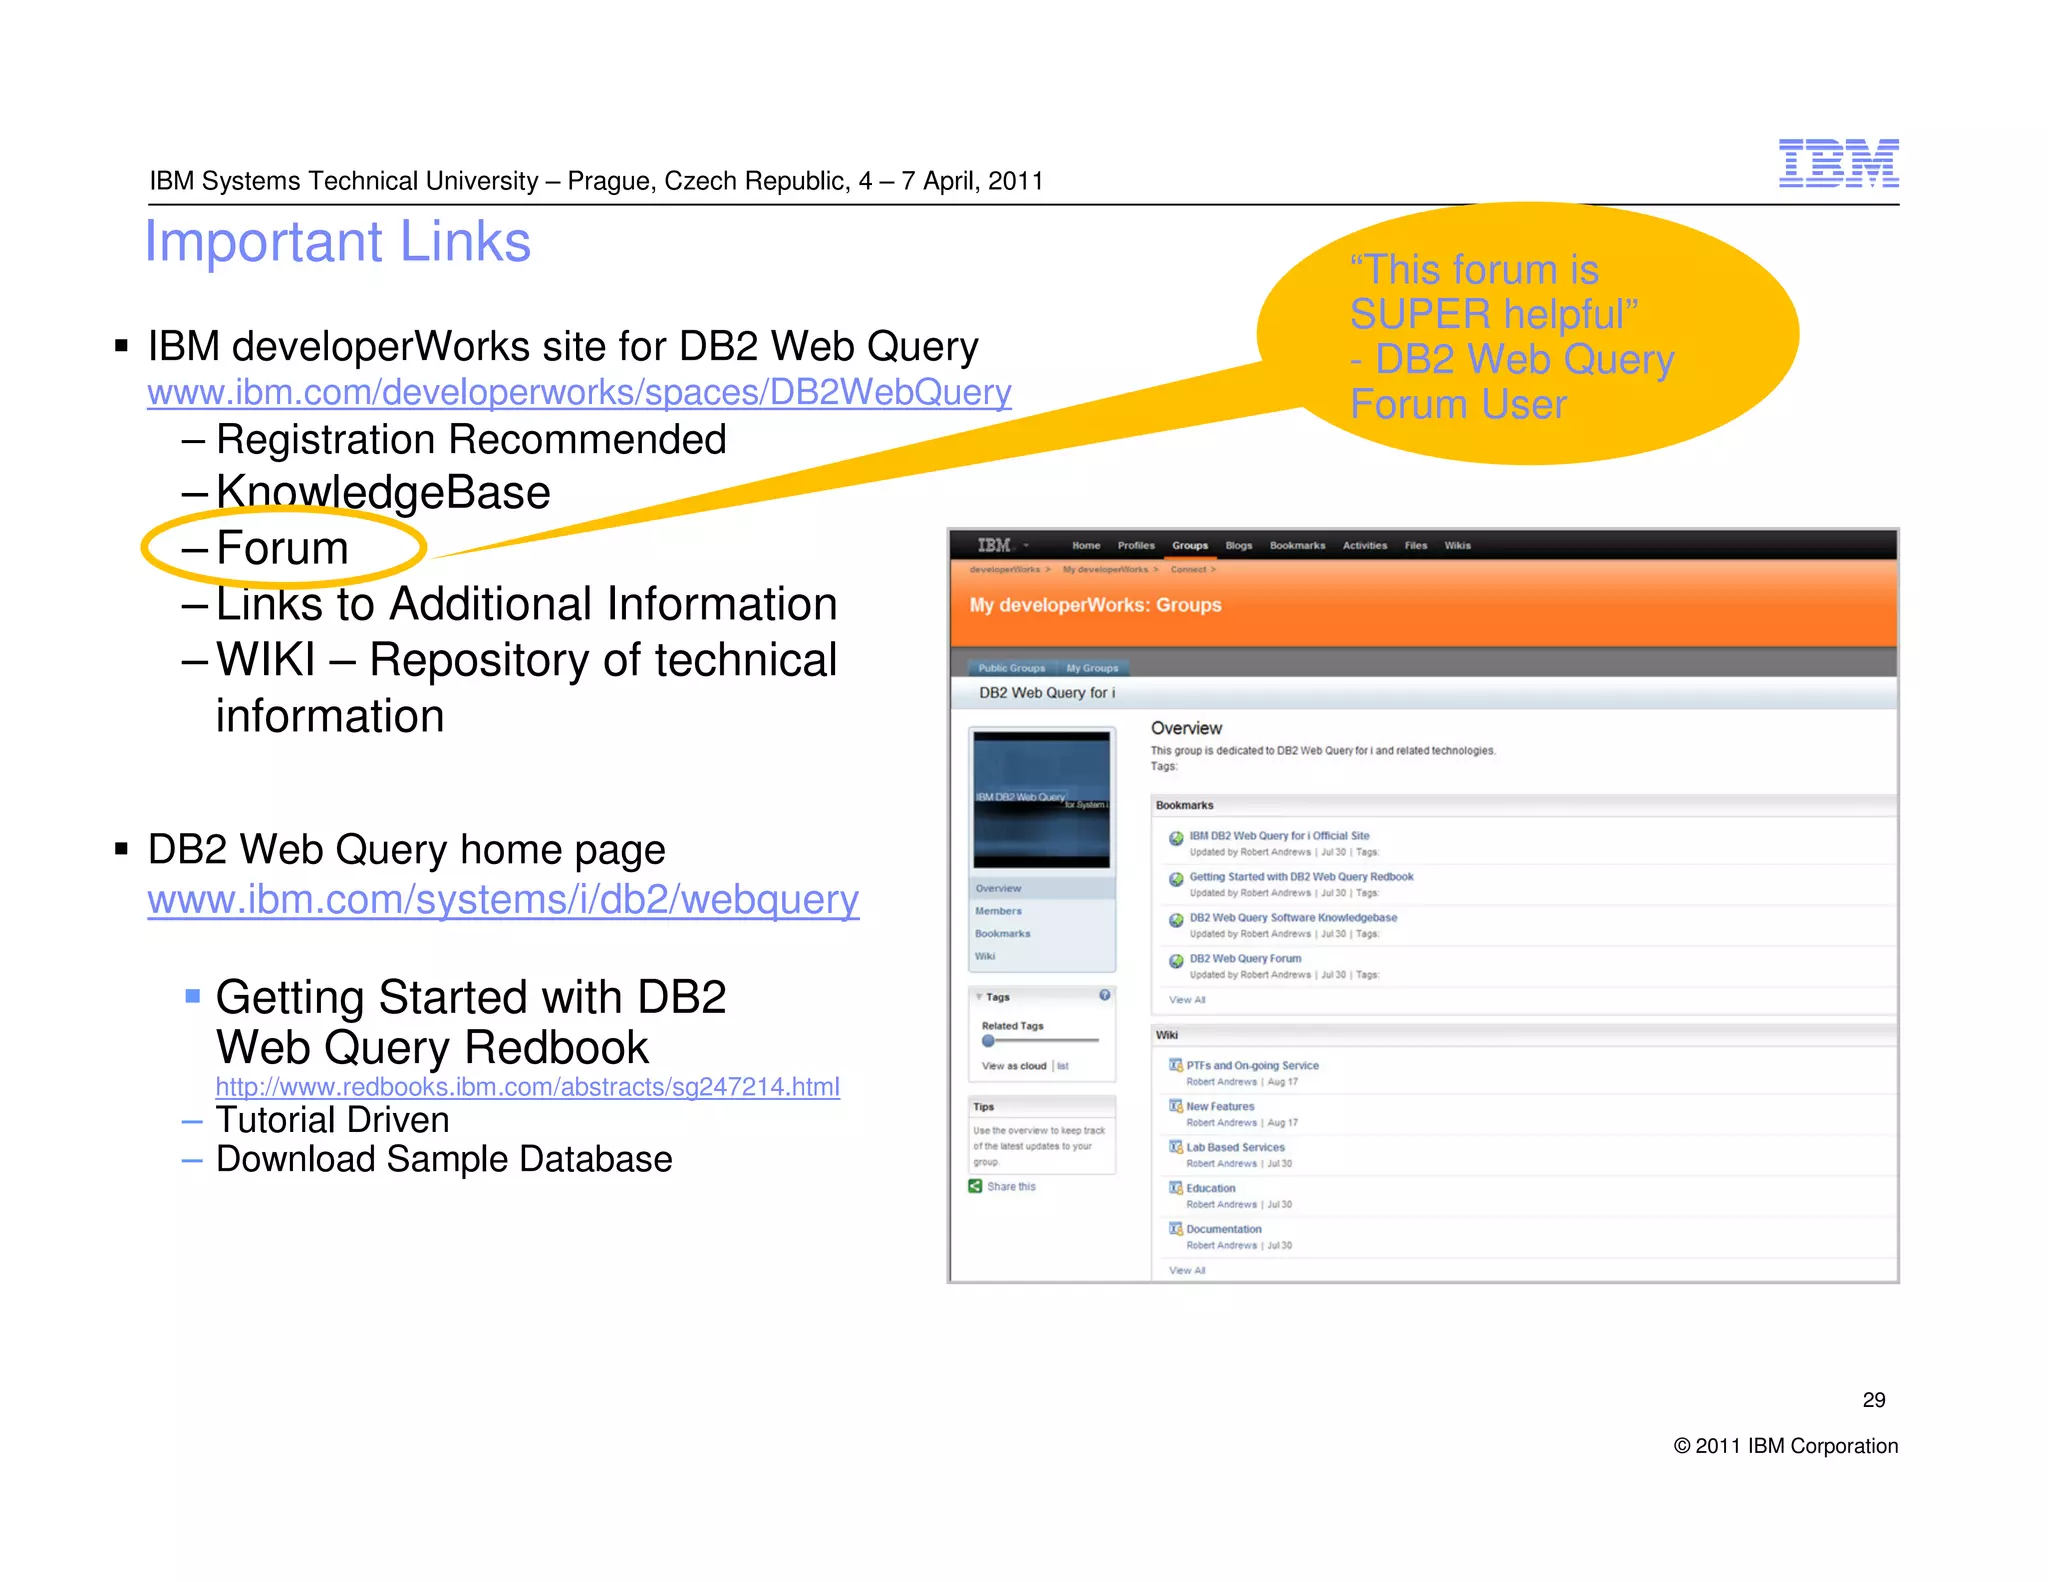Switch to the My Groups tab
Image resolution: width=2048 pixels, height=1582 pixels.
[1092, 668]
